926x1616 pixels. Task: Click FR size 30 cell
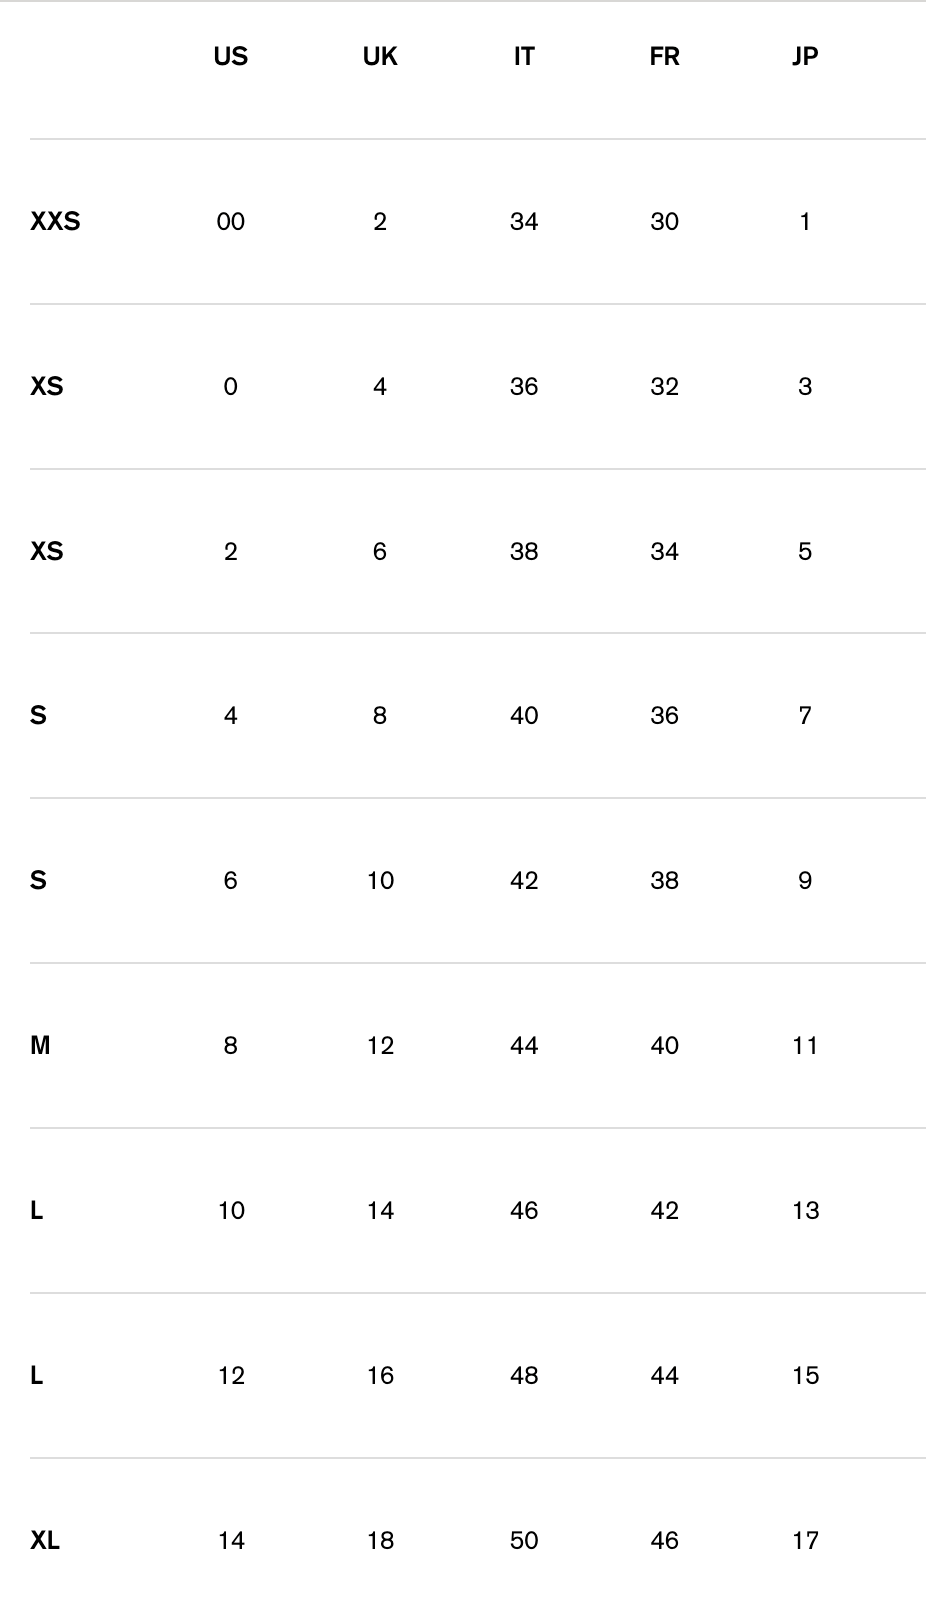664,221
